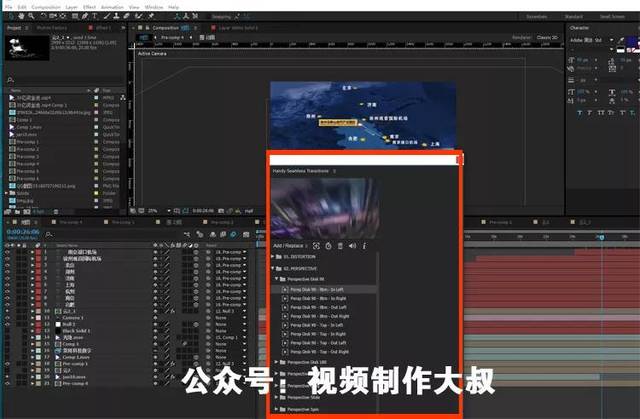Expand Camera 1 layer properties triangle
640x419 pixels.
pos(33,318)
